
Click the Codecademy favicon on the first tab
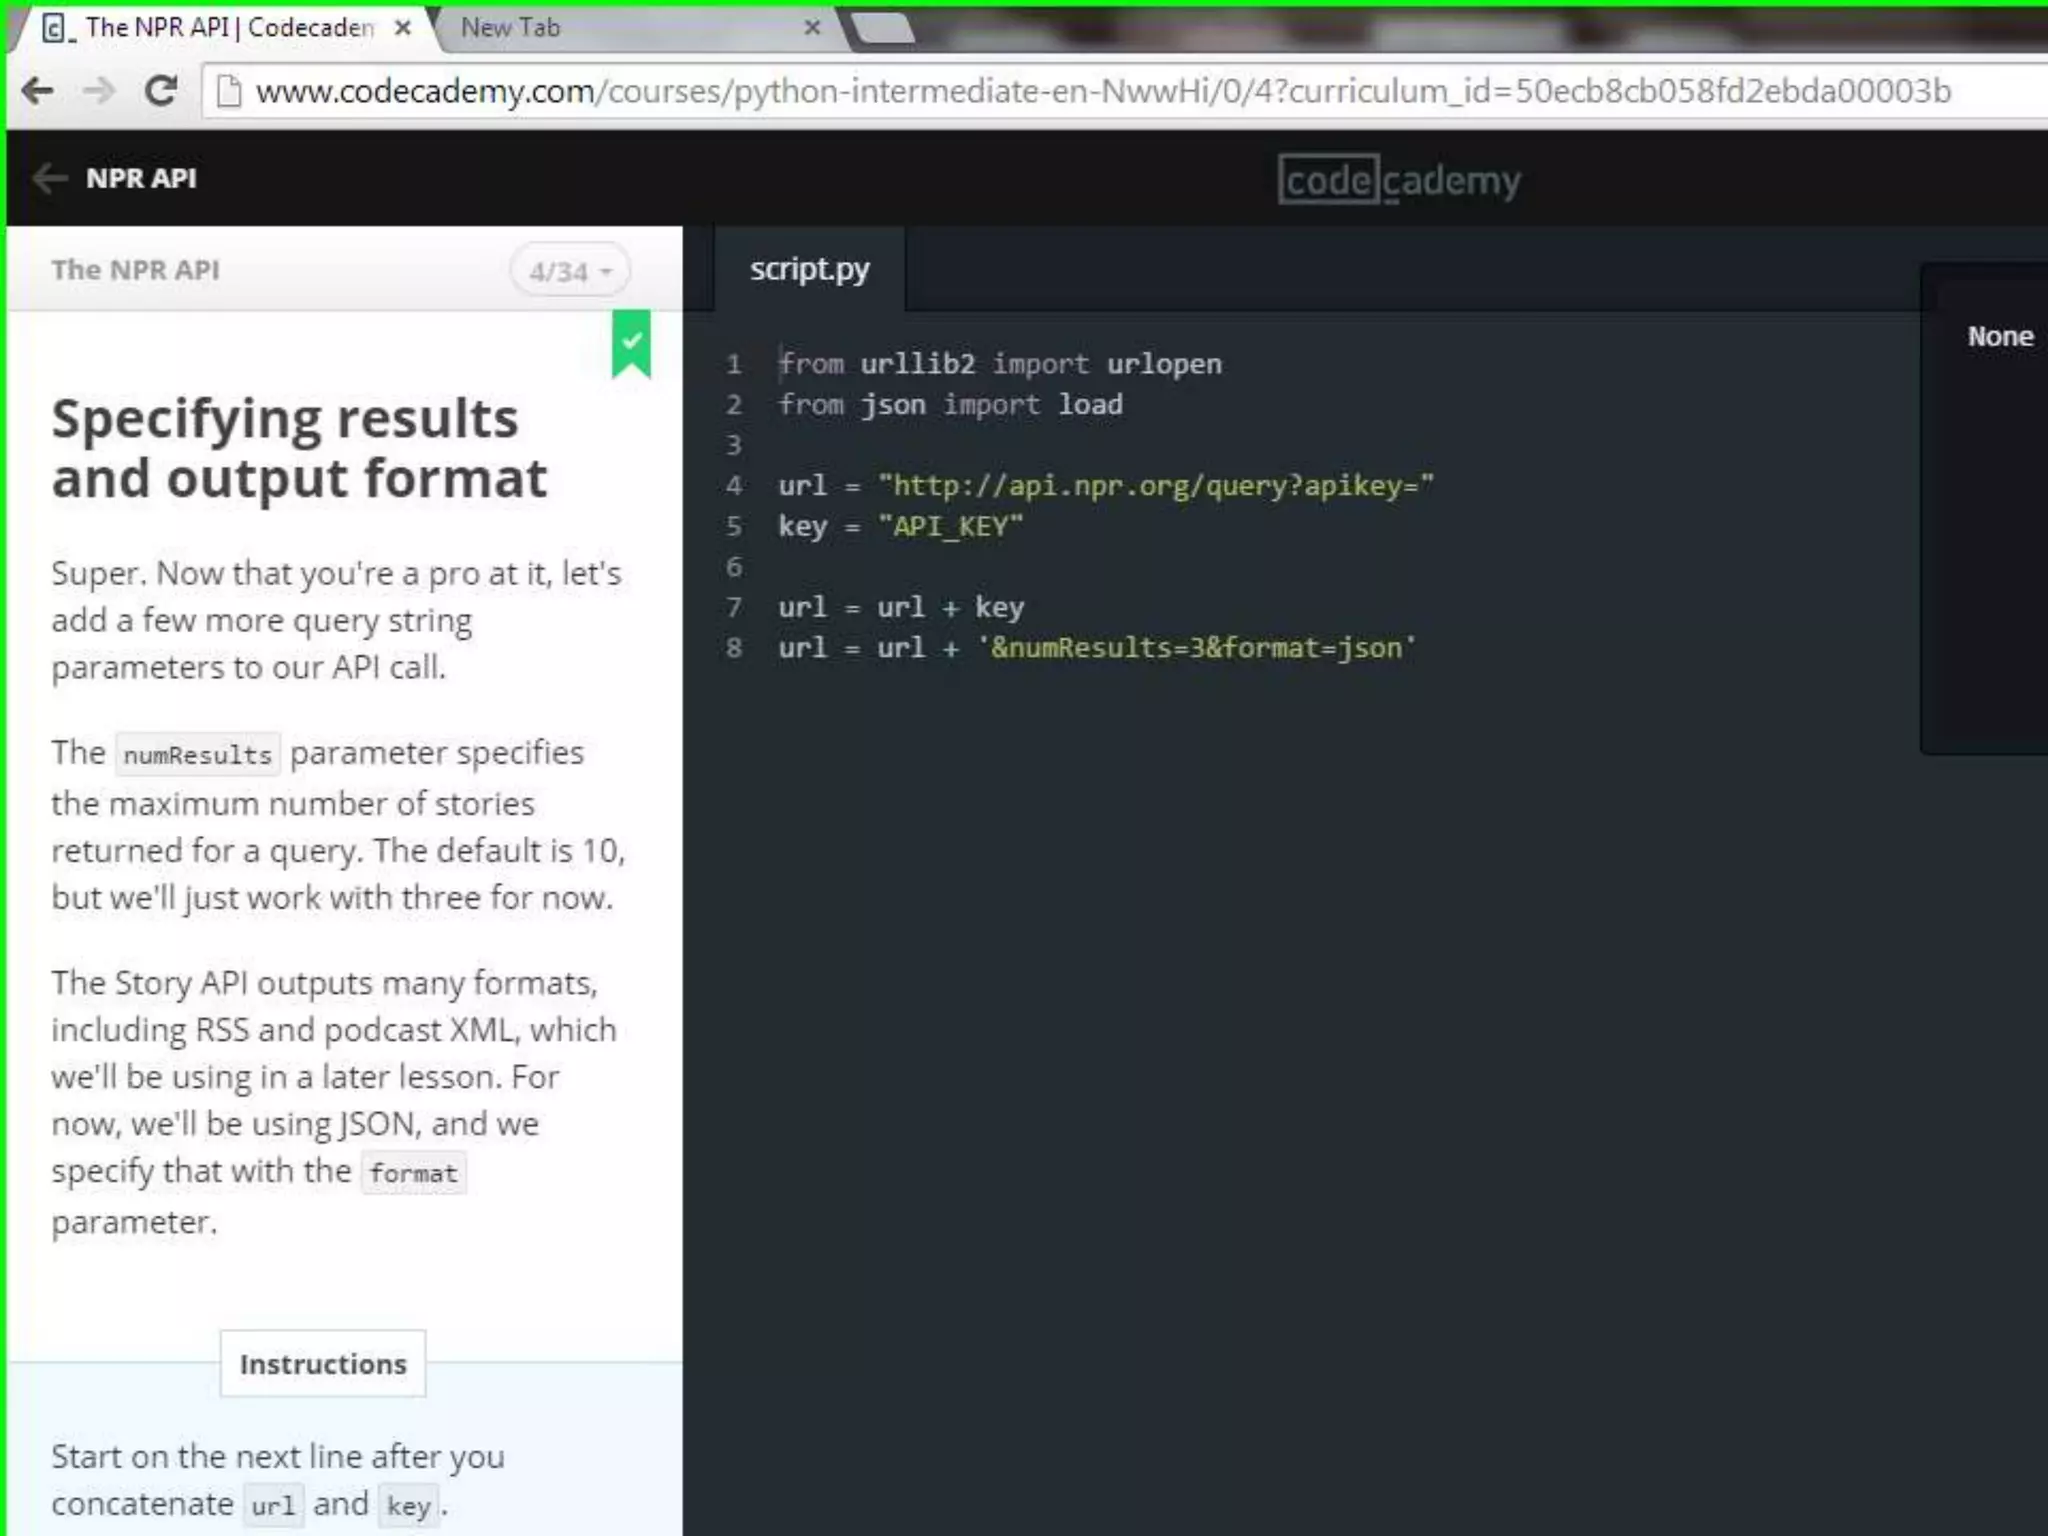pos(57,28)
